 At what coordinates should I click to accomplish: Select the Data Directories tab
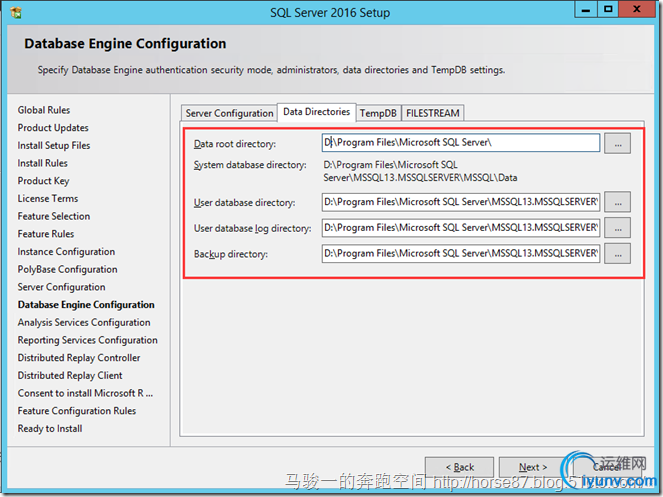pyautogui.click(x=316, y=112)
